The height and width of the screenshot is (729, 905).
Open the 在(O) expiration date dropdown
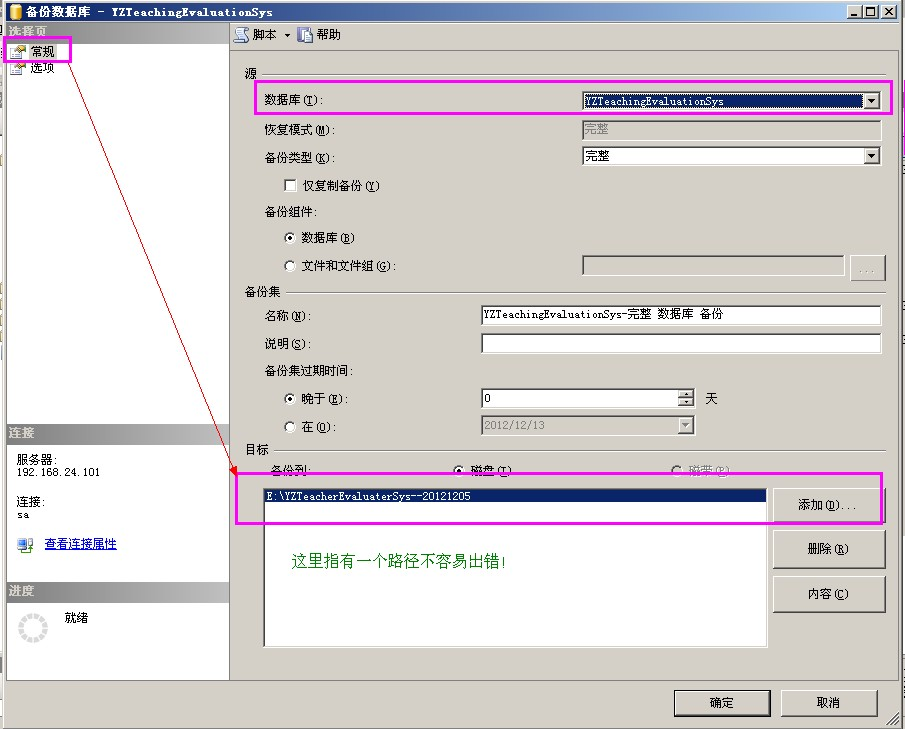pos(687,424)
